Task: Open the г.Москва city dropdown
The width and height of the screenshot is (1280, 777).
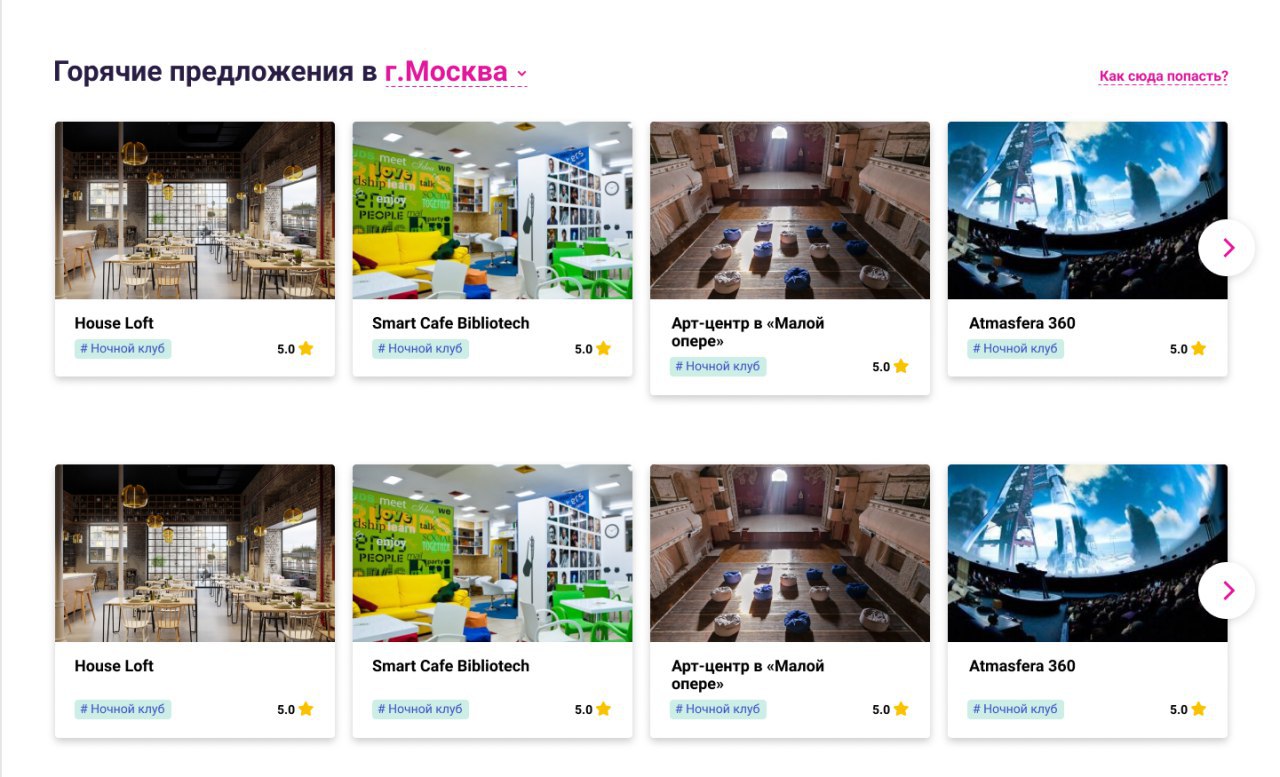Action: pyautogui.click(x=456, y=73)
